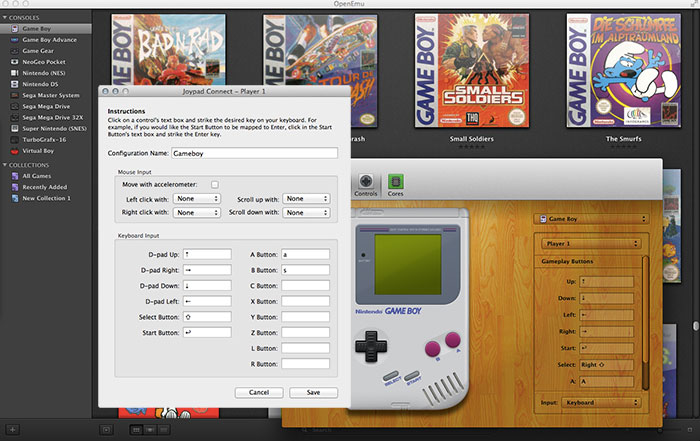
Task: Click Configuration Name field
Action: (254, 153)
